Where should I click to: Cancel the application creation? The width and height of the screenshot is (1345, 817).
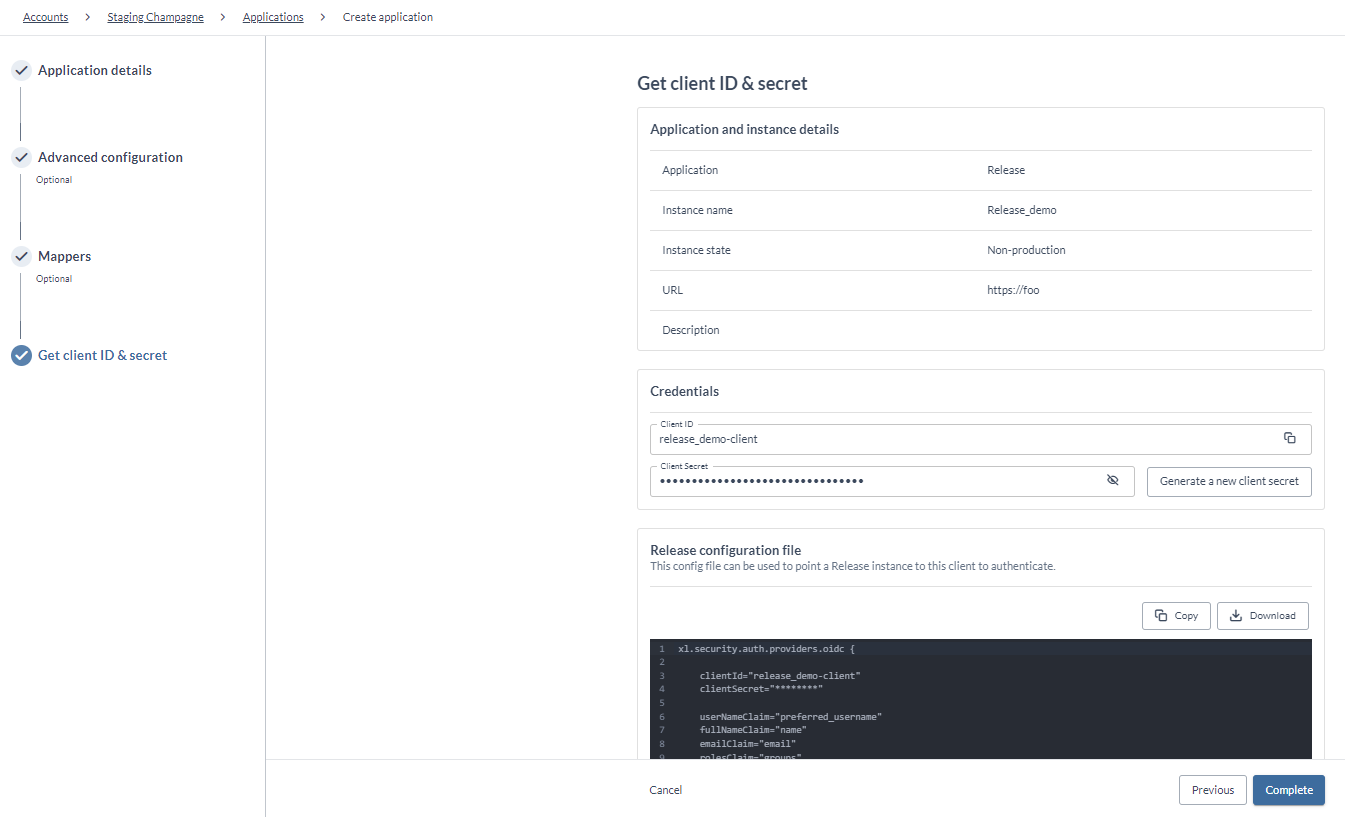coord(666,790)
